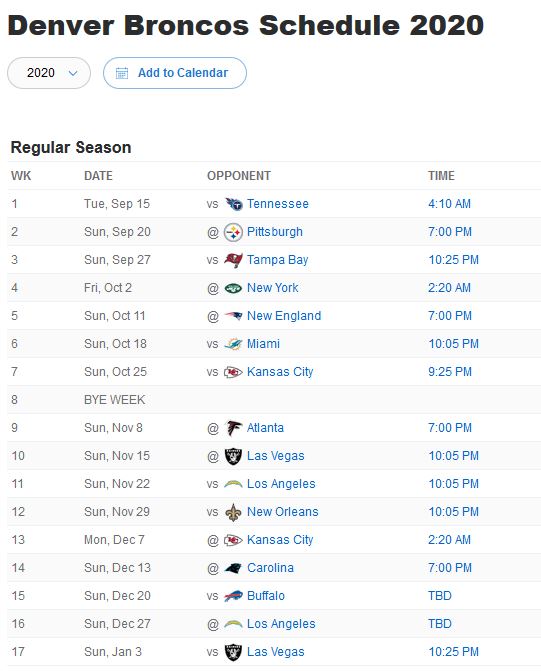Click the New Orleans Saints logo
541x671 pixels.
point(233,512)
